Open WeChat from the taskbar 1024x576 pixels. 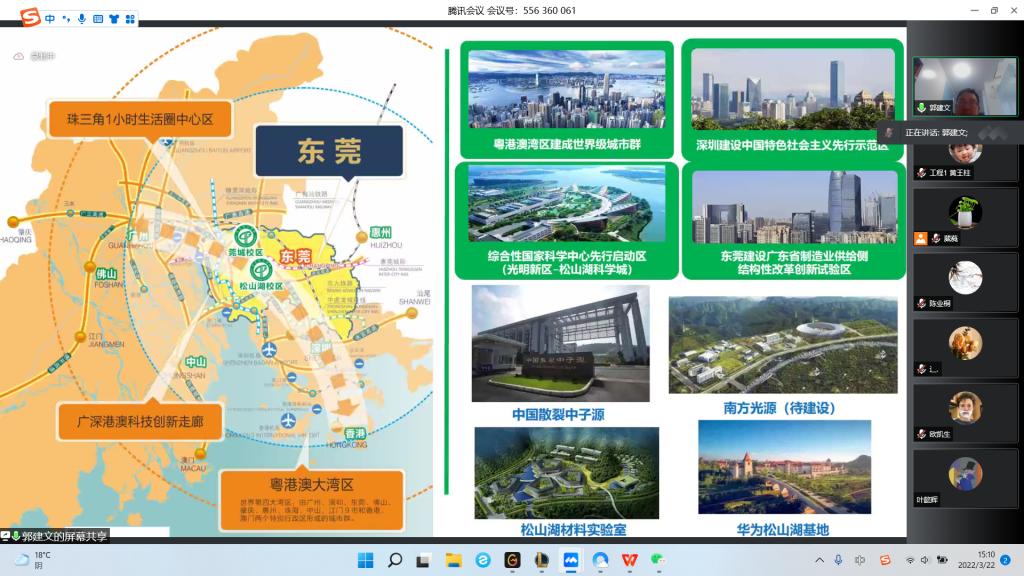[658, 560]
